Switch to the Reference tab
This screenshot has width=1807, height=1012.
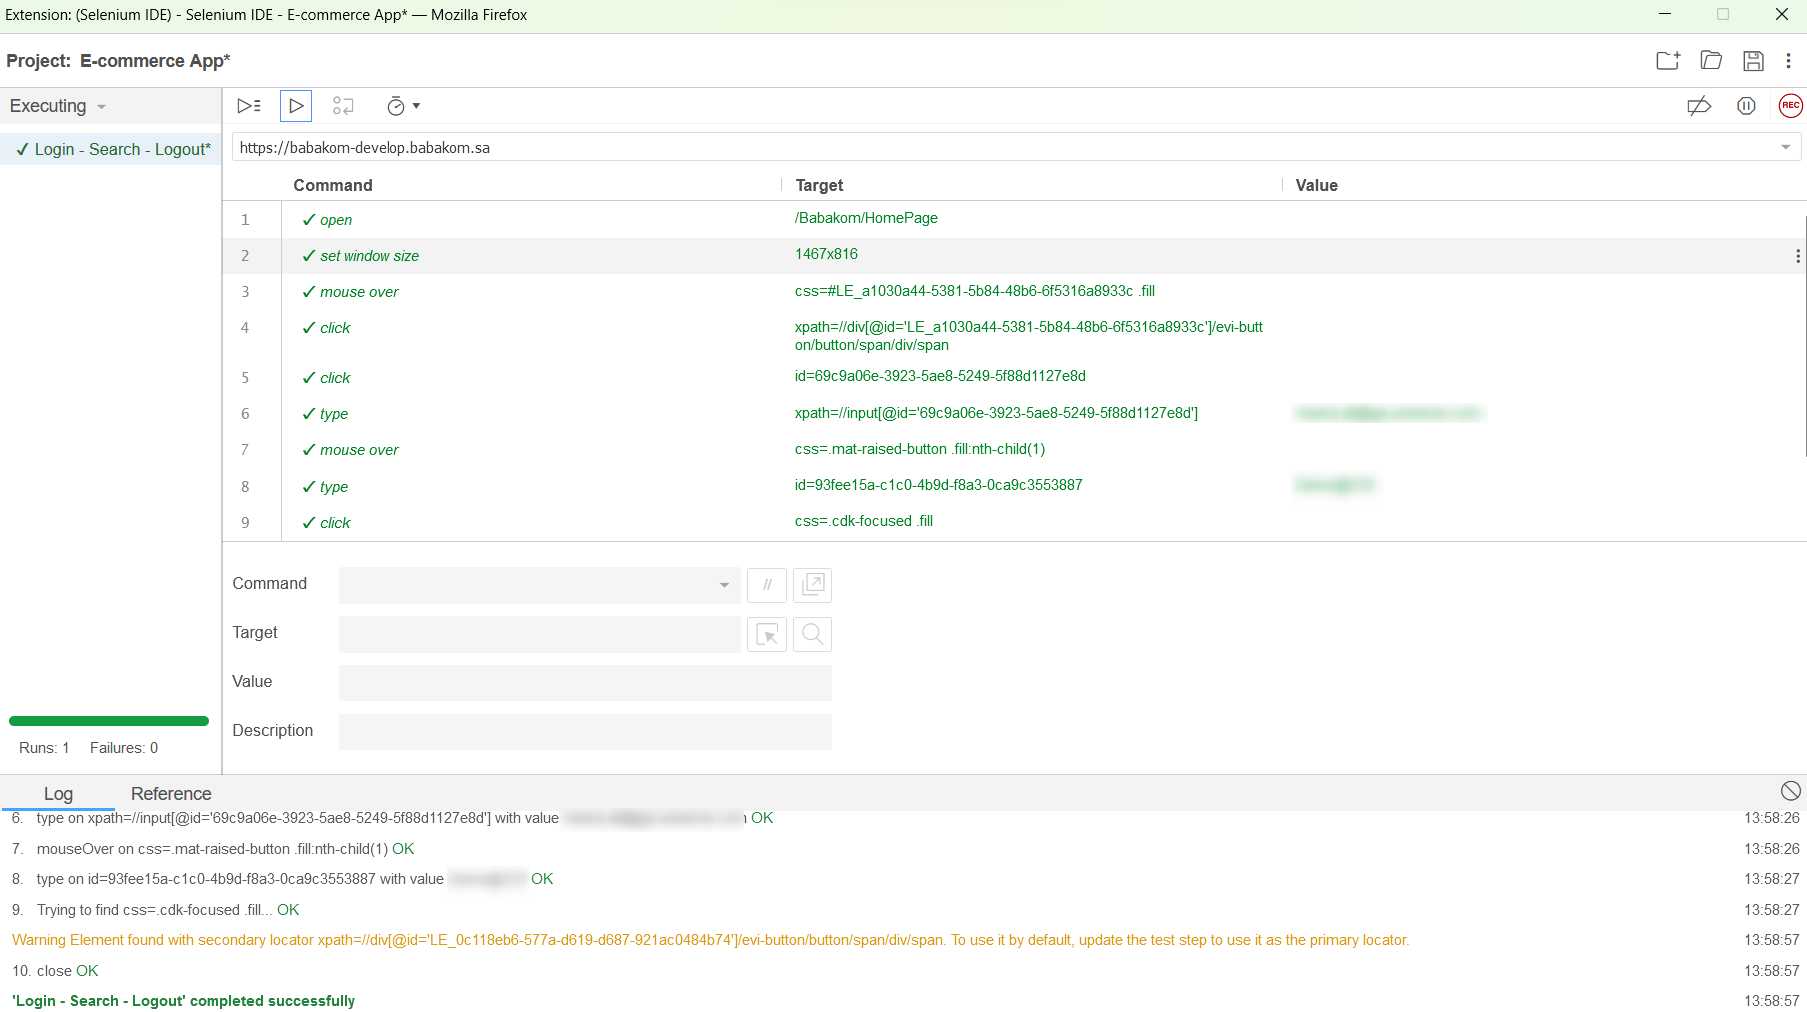click(170, 793)
